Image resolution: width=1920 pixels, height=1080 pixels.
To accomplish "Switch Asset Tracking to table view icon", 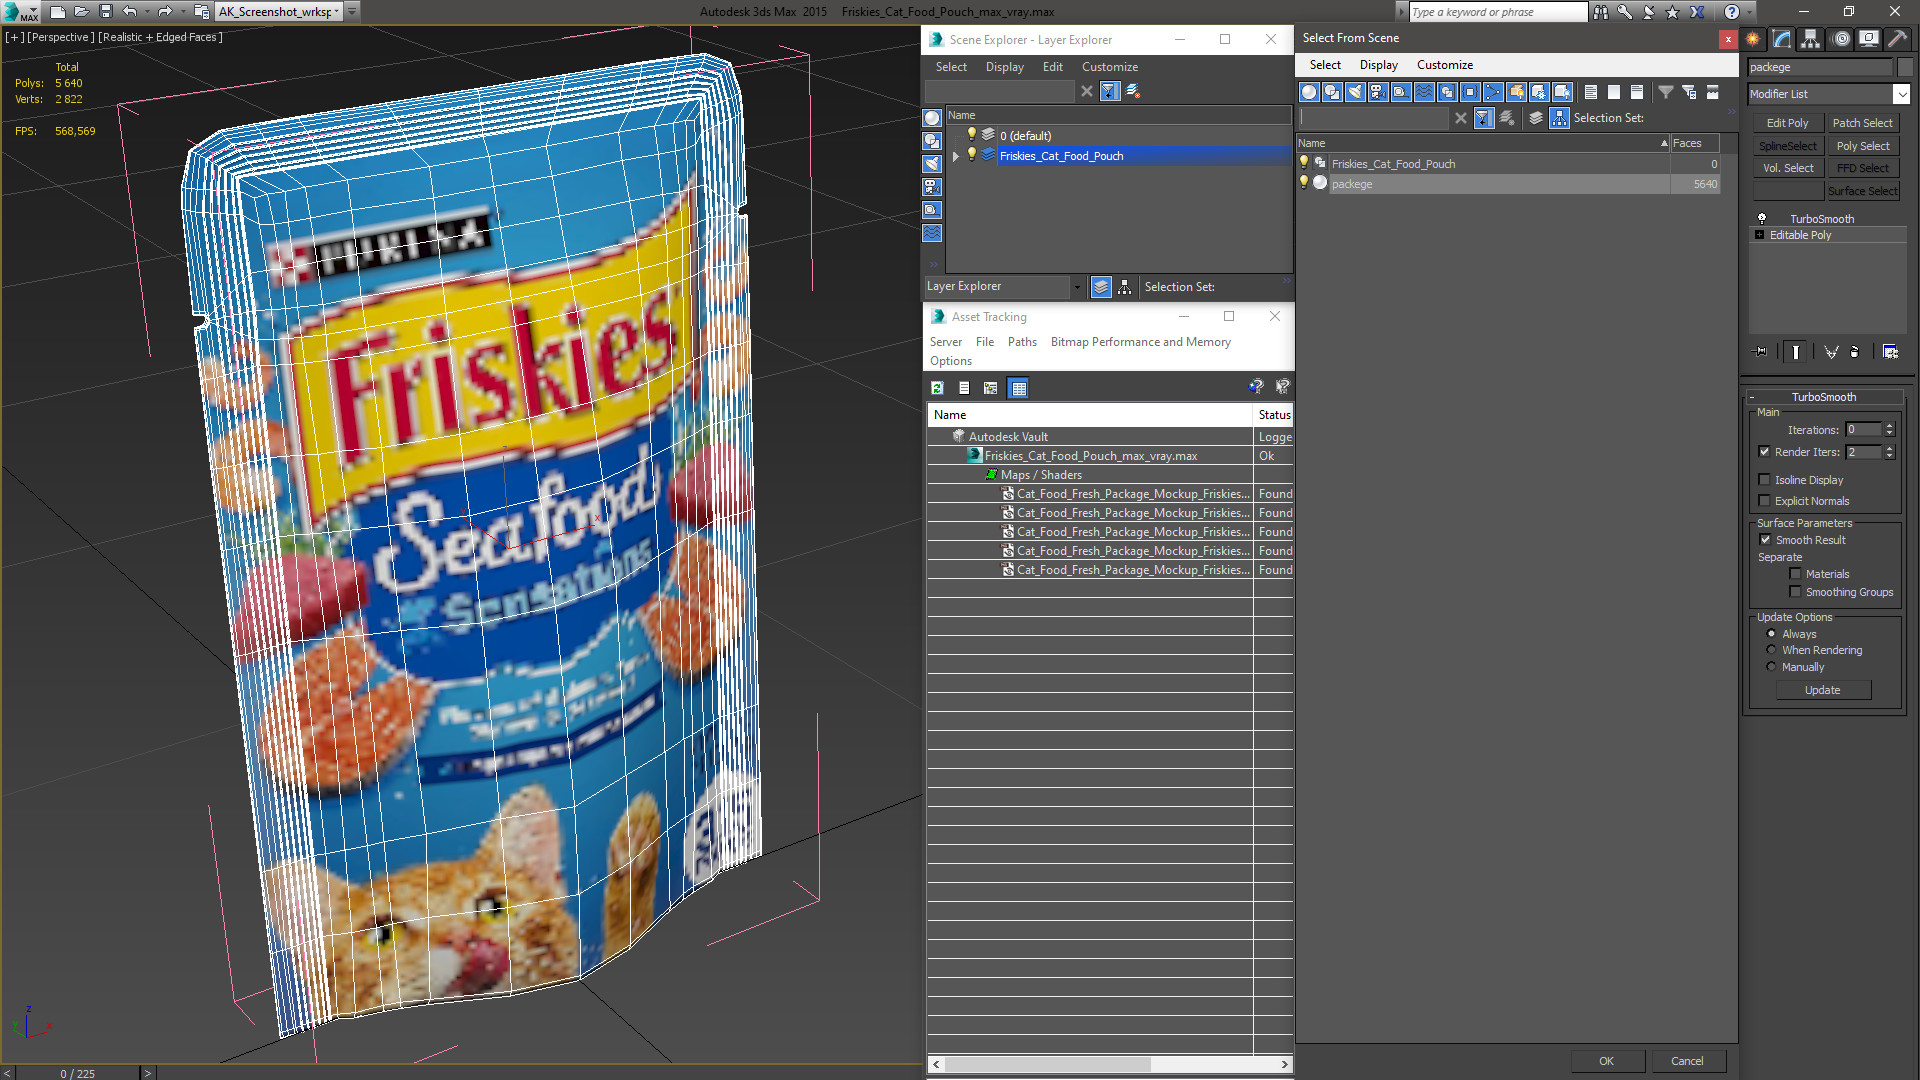I will point(1018,388).
